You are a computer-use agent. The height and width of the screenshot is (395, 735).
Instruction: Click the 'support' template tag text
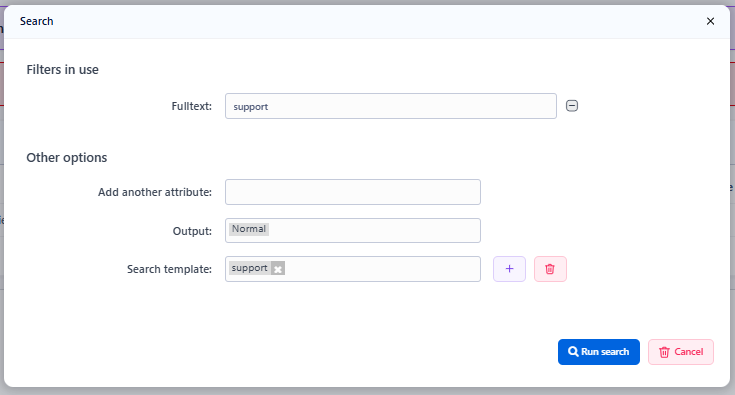coord(249,268)
